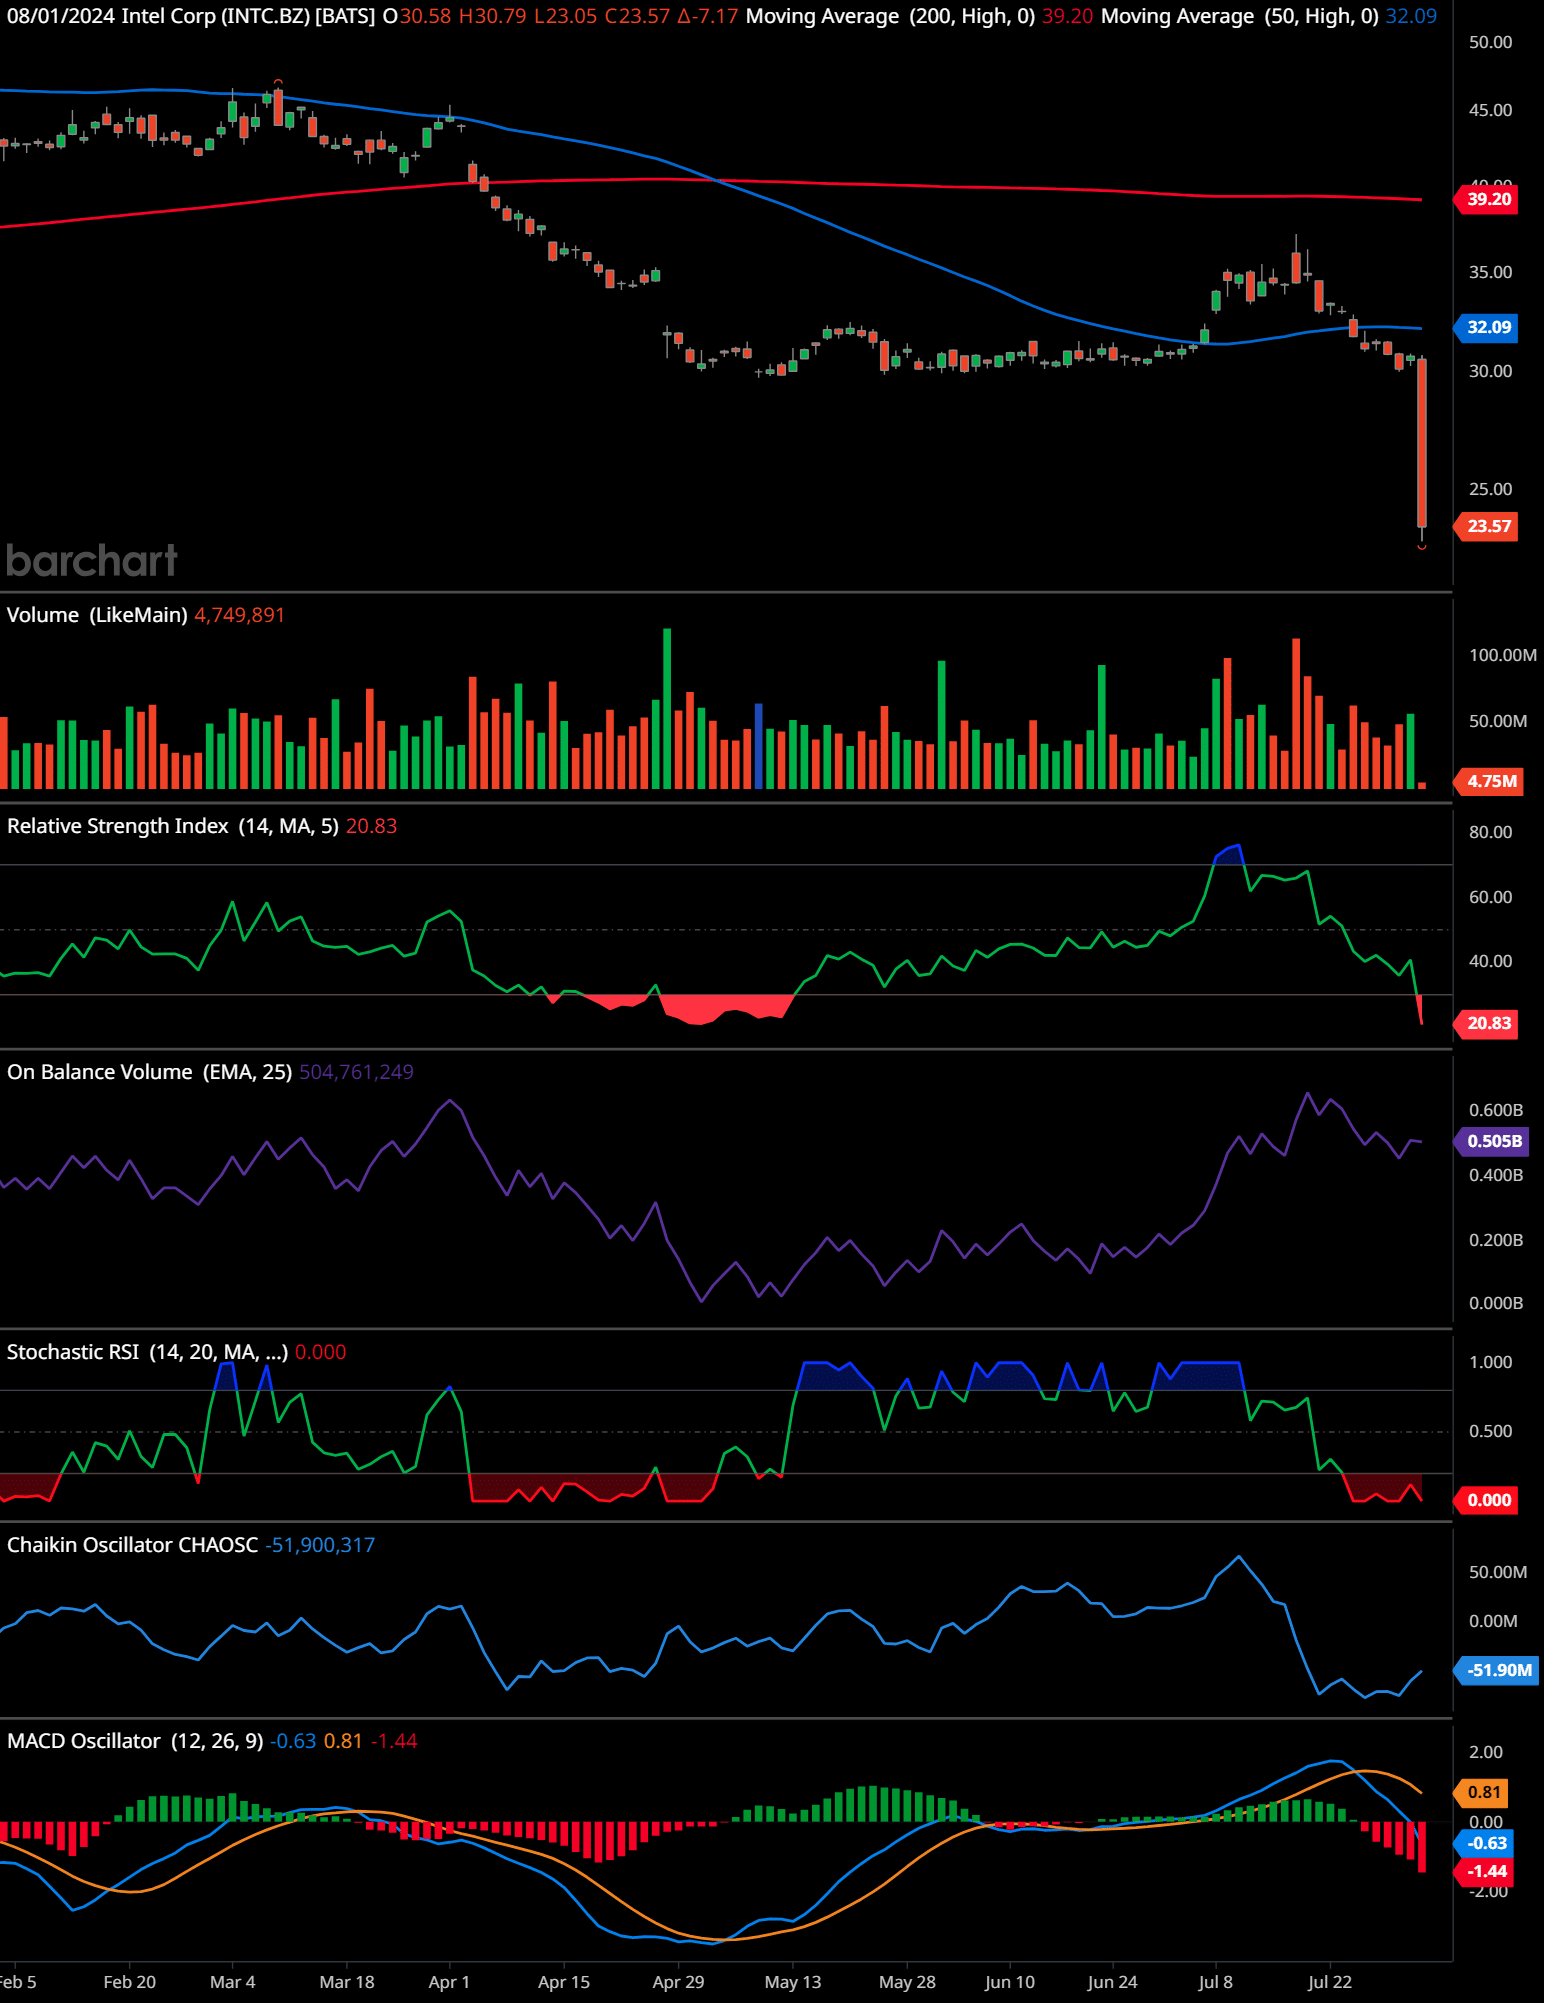1544x2003 pixels.
Task: Click the large red final-day candlestick
Action: 1422,443
